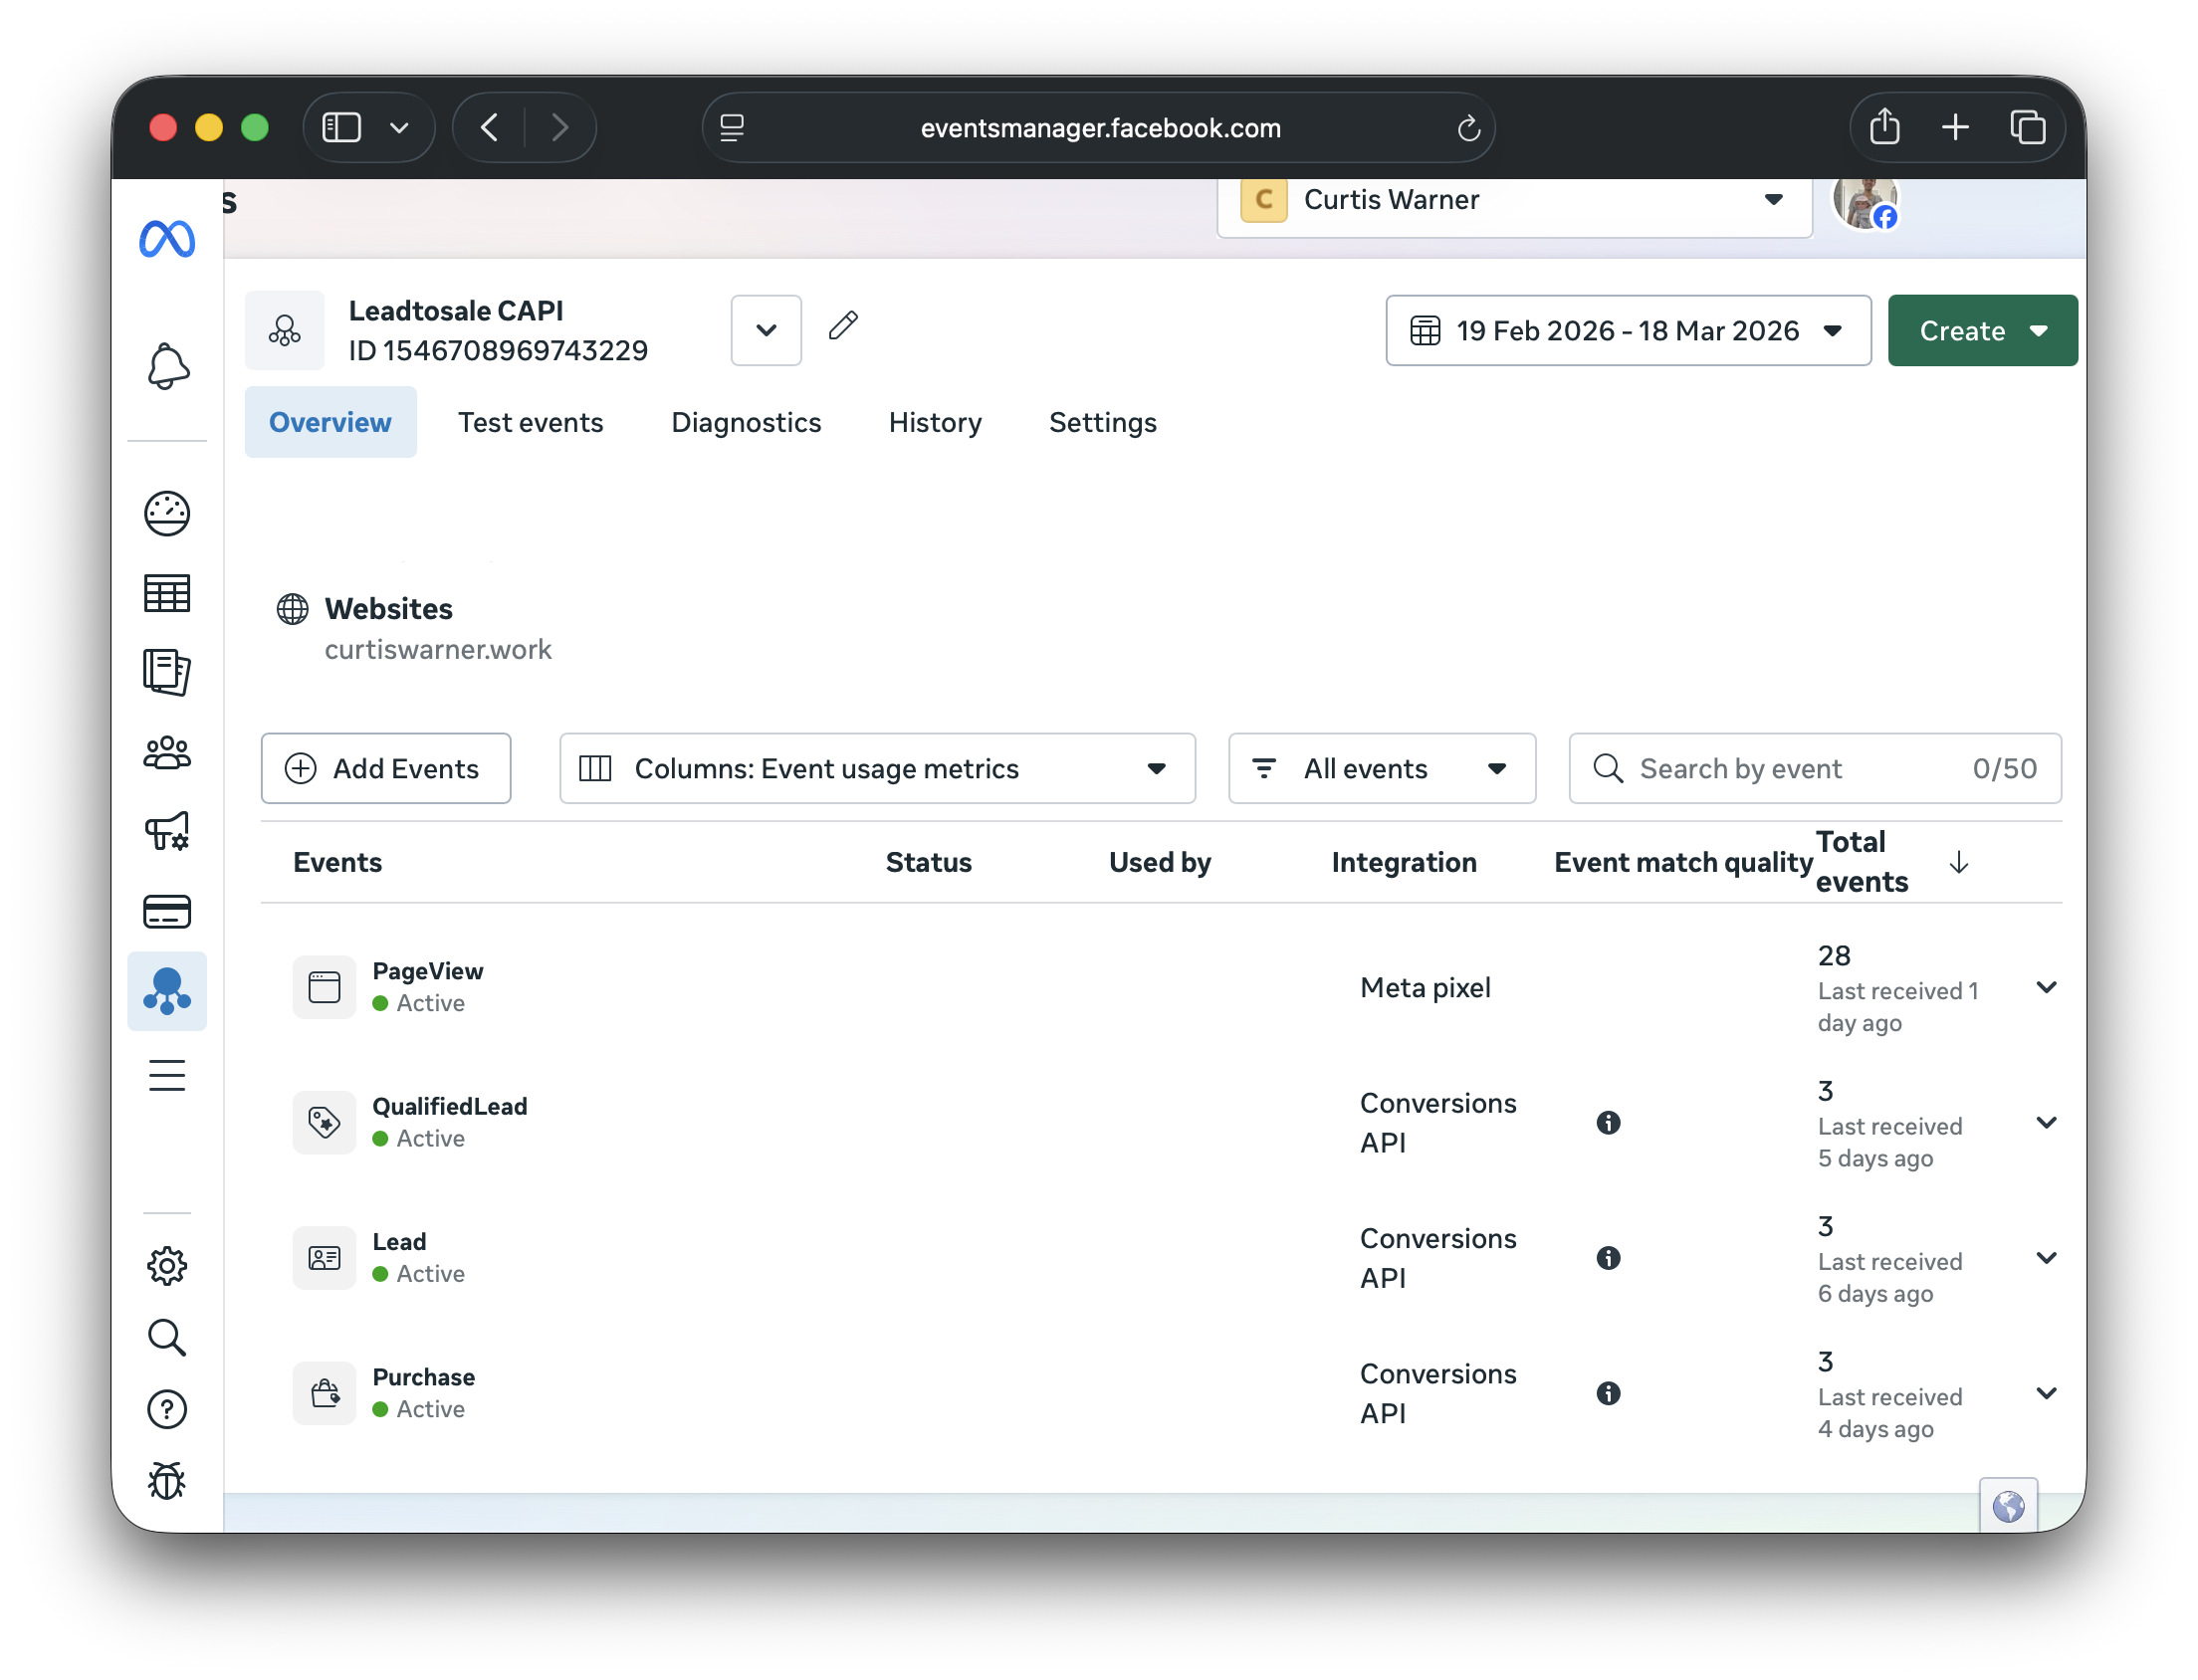The width and height of the screenshot is (2198, 1680).
Task: Open the megaphone advertising settings icon
Action: 167,831
